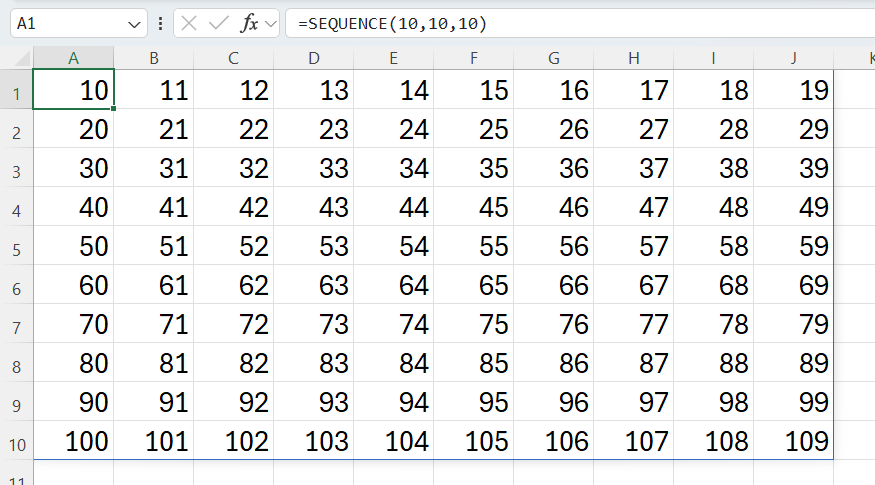875x485 pixels.
Task: Select cell A1 containing 10
Action: pyautogui.click(x=74, y=89)
